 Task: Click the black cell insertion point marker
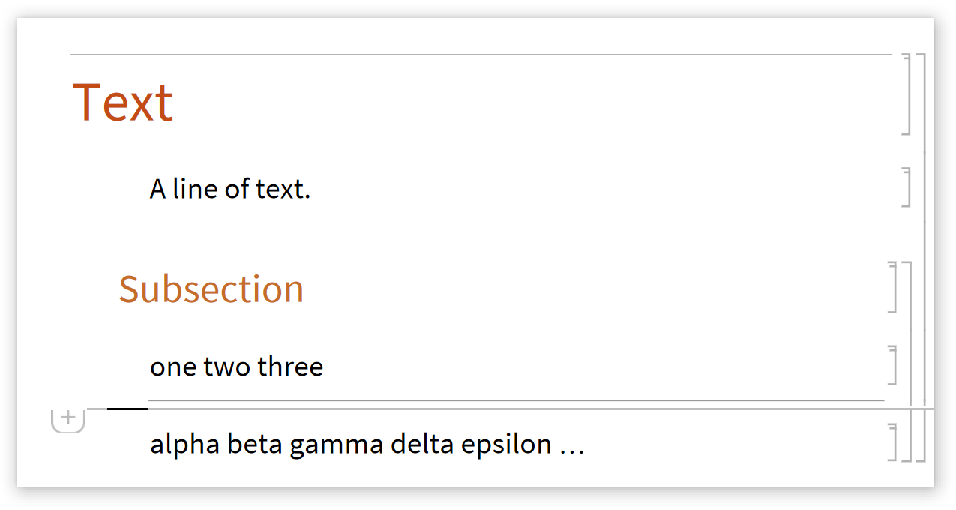pos(127,409)
